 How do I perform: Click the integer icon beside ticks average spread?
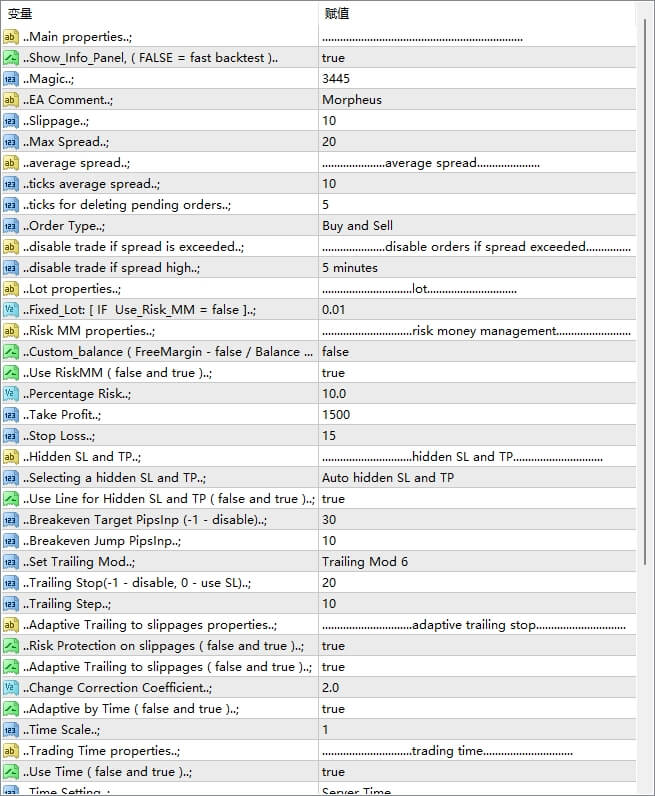[x=11, y=184]
